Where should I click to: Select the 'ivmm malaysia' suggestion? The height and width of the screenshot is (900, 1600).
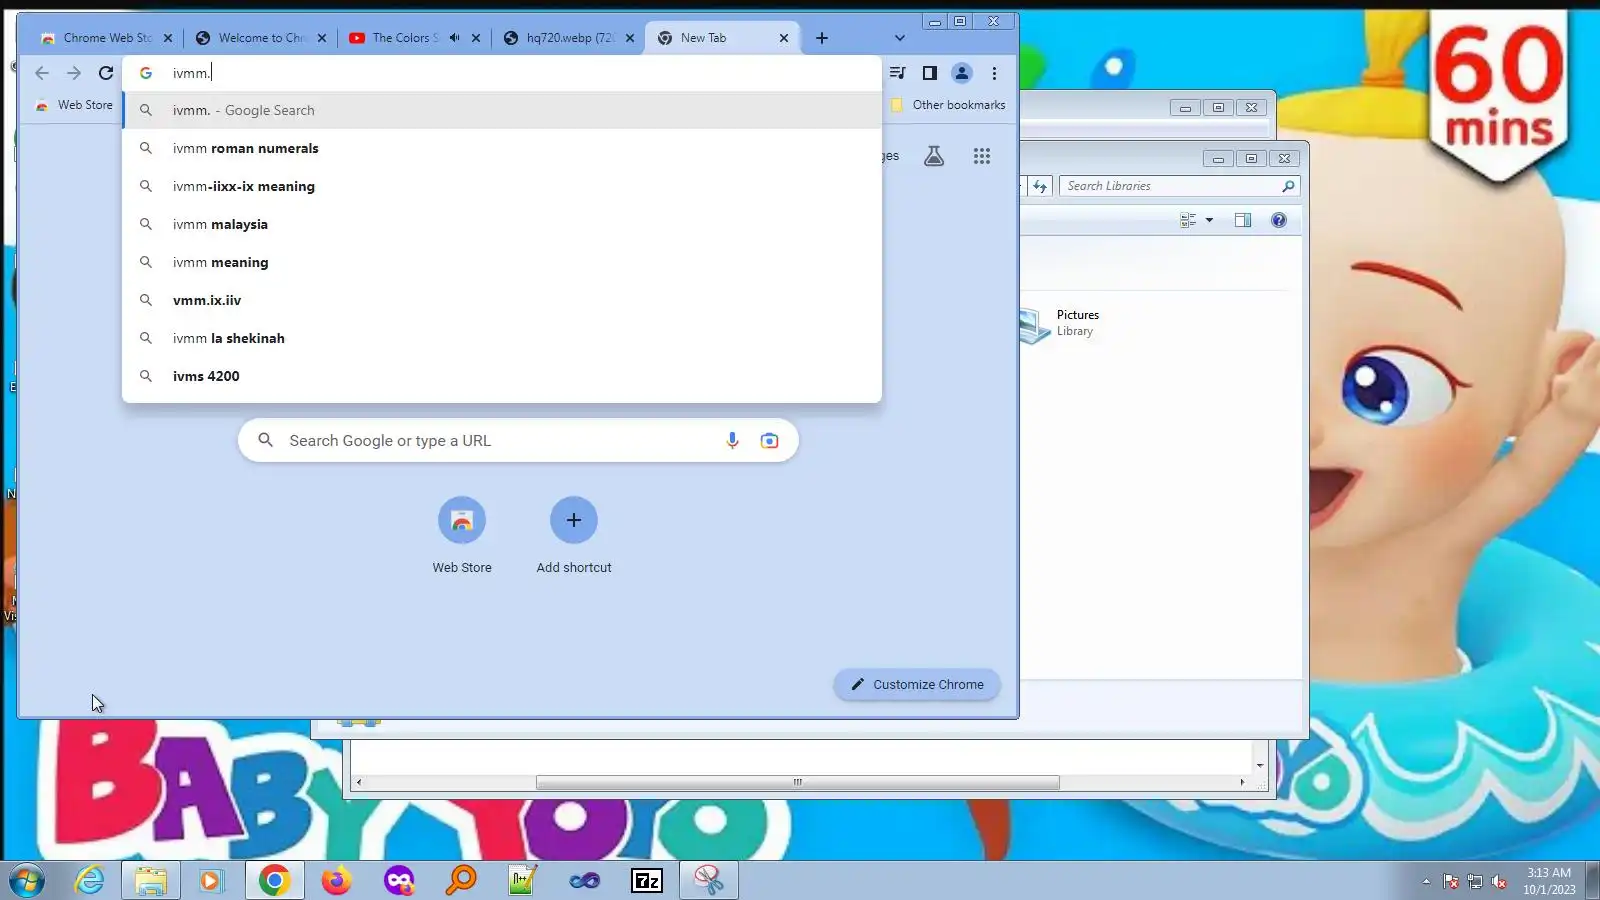pos(502,224)
